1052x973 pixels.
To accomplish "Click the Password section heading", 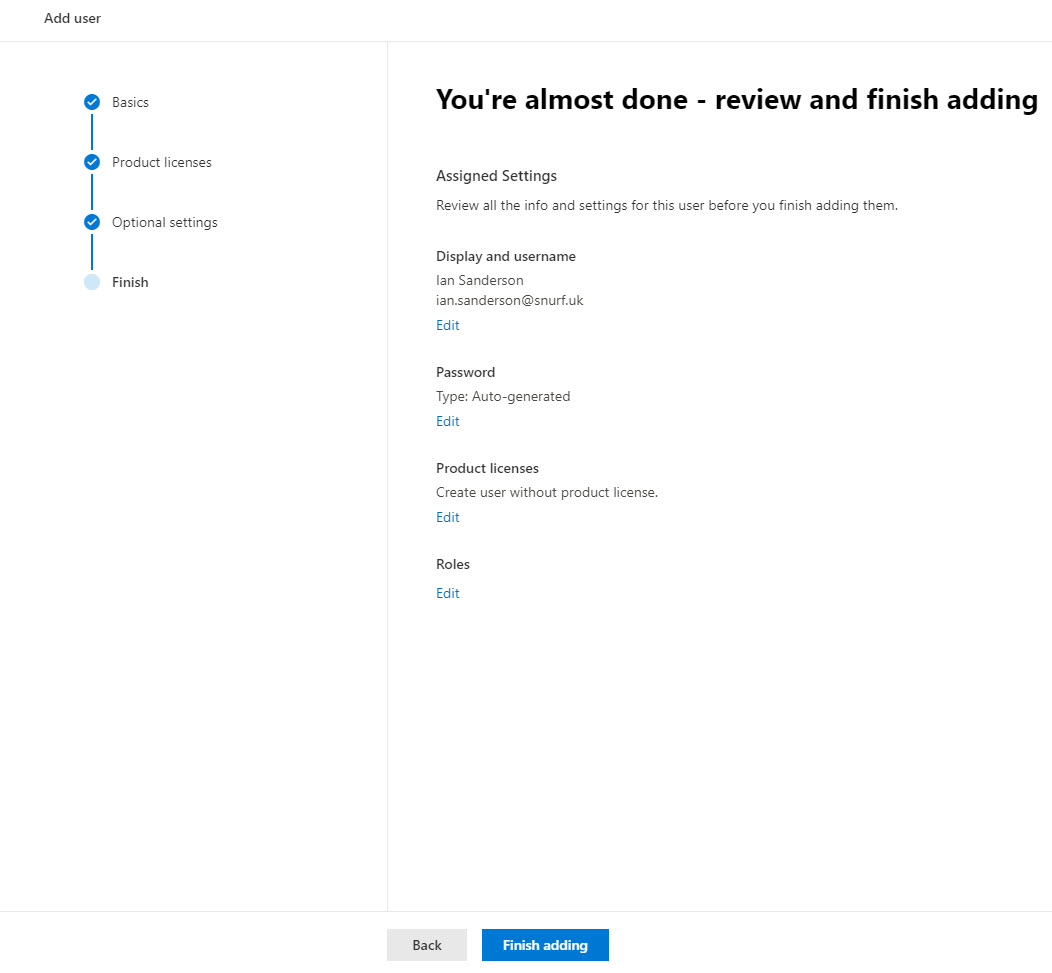I will (x=465, y=372).
